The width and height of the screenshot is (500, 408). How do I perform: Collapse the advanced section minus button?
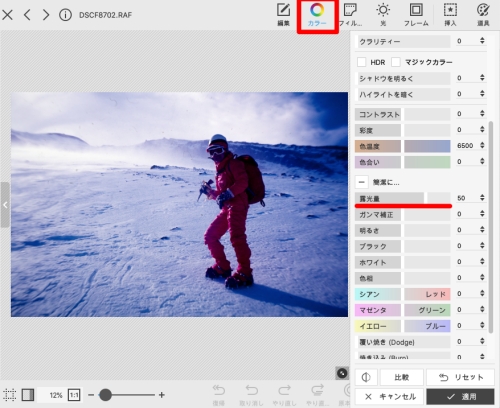click(x=362, y=182)
